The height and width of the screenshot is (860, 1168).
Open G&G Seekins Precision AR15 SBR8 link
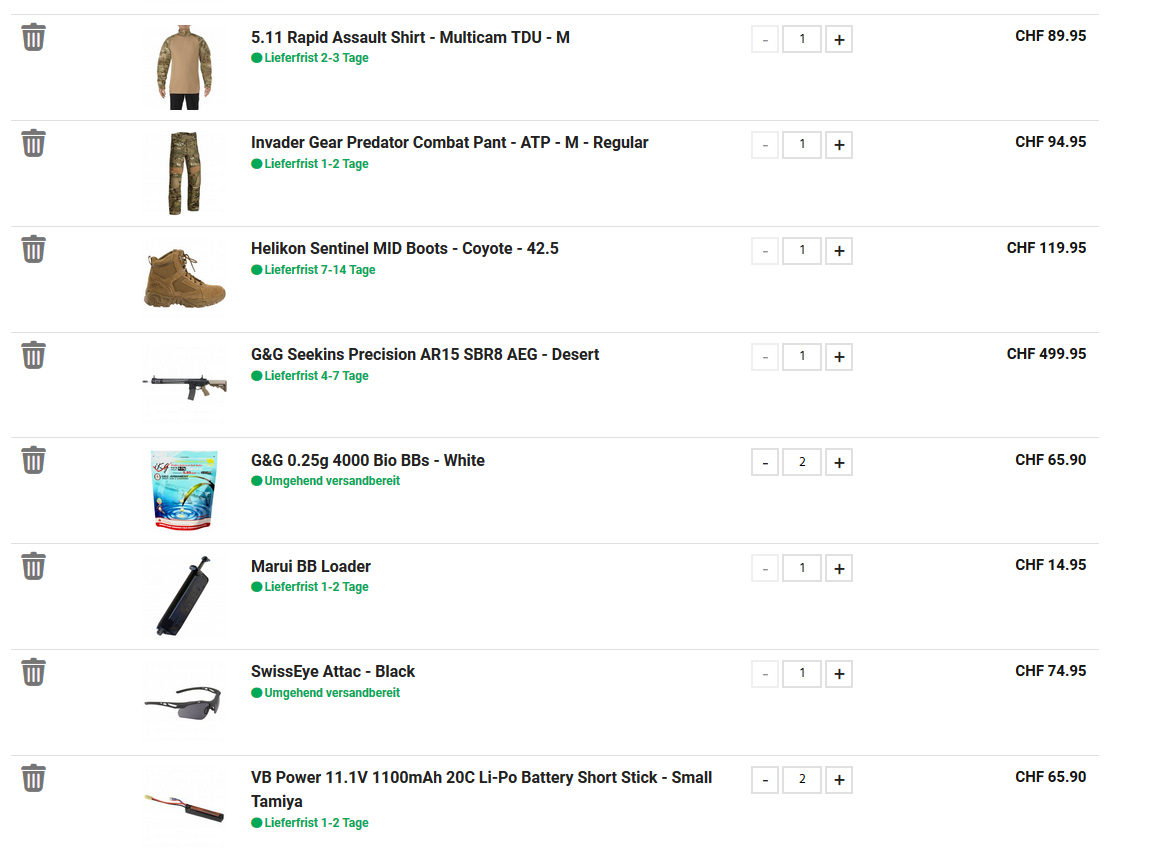pyautogui.click(x=425, y=354)
